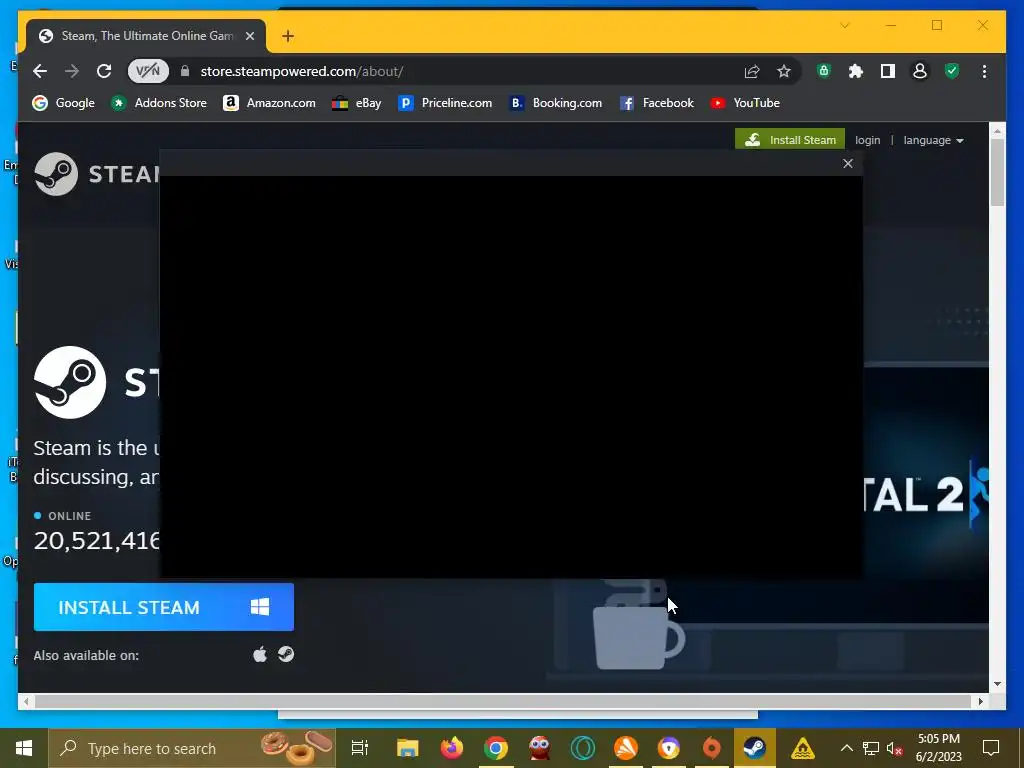Open the Windows Start menu

pyautogui.click(x=24, y=748)
